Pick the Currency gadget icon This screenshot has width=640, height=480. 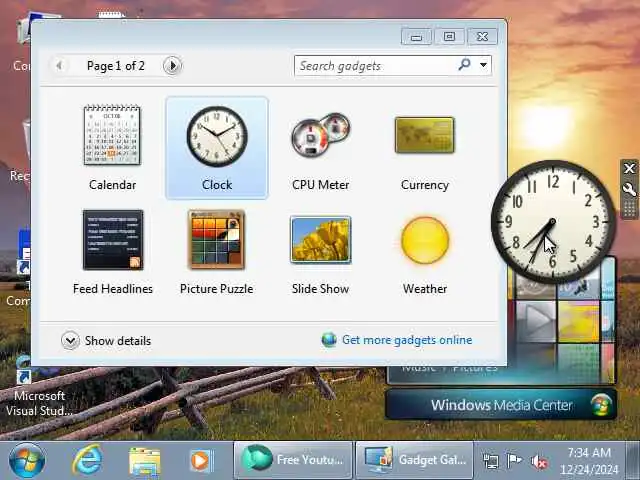(424, 135)
